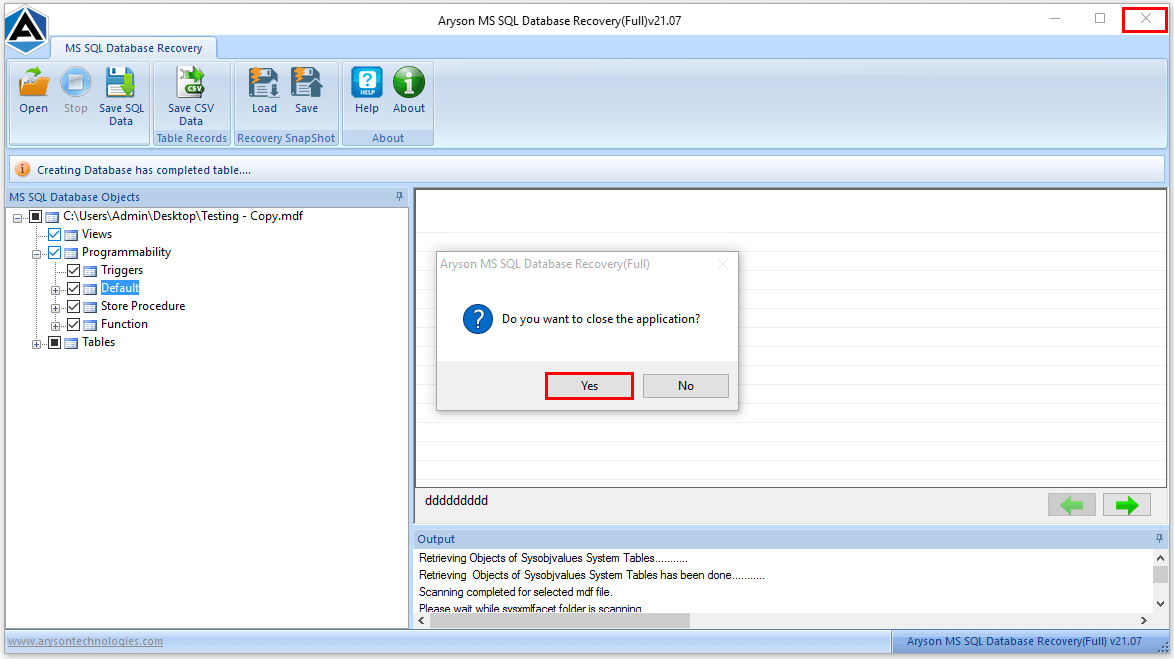Open the Help icon

[x=367, y=82]
